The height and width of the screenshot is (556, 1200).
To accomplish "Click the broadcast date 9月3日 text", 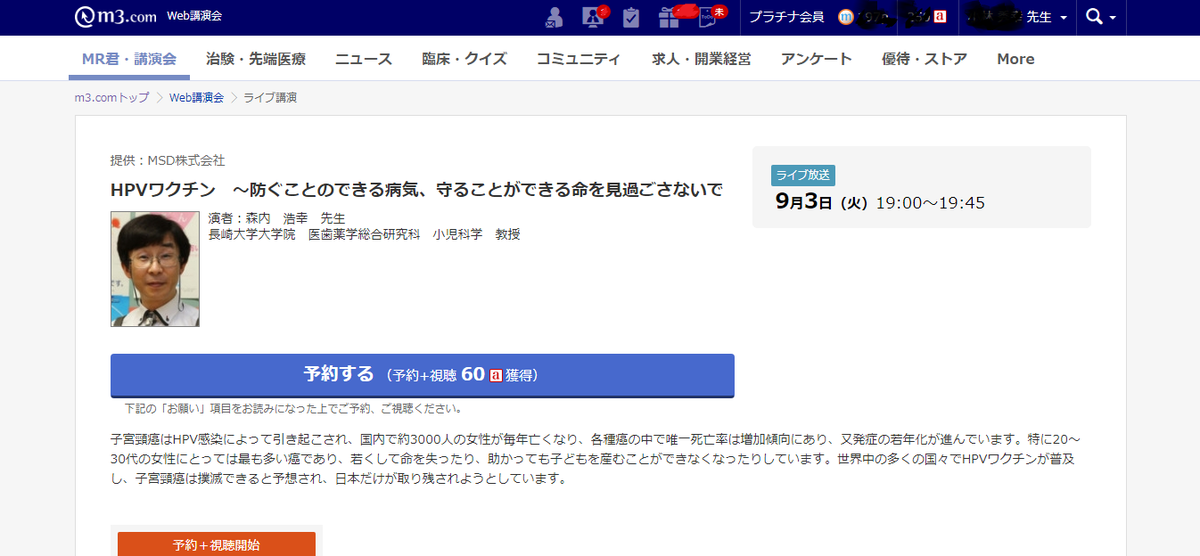I will (820, 202).
